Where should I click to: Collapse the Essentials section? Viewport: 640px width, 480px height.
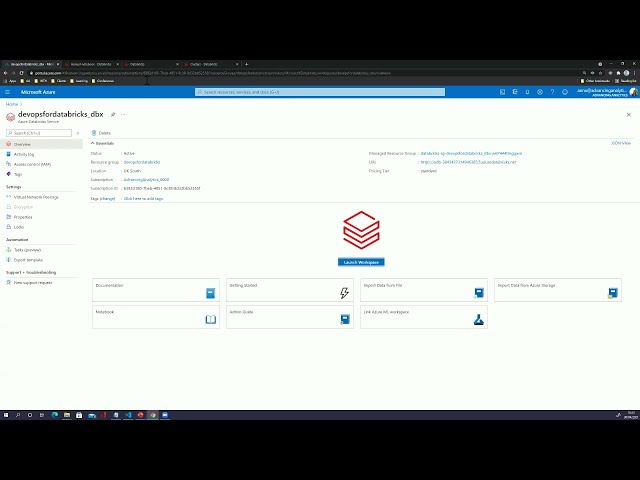pyautogui.click(x=102, y=144)
